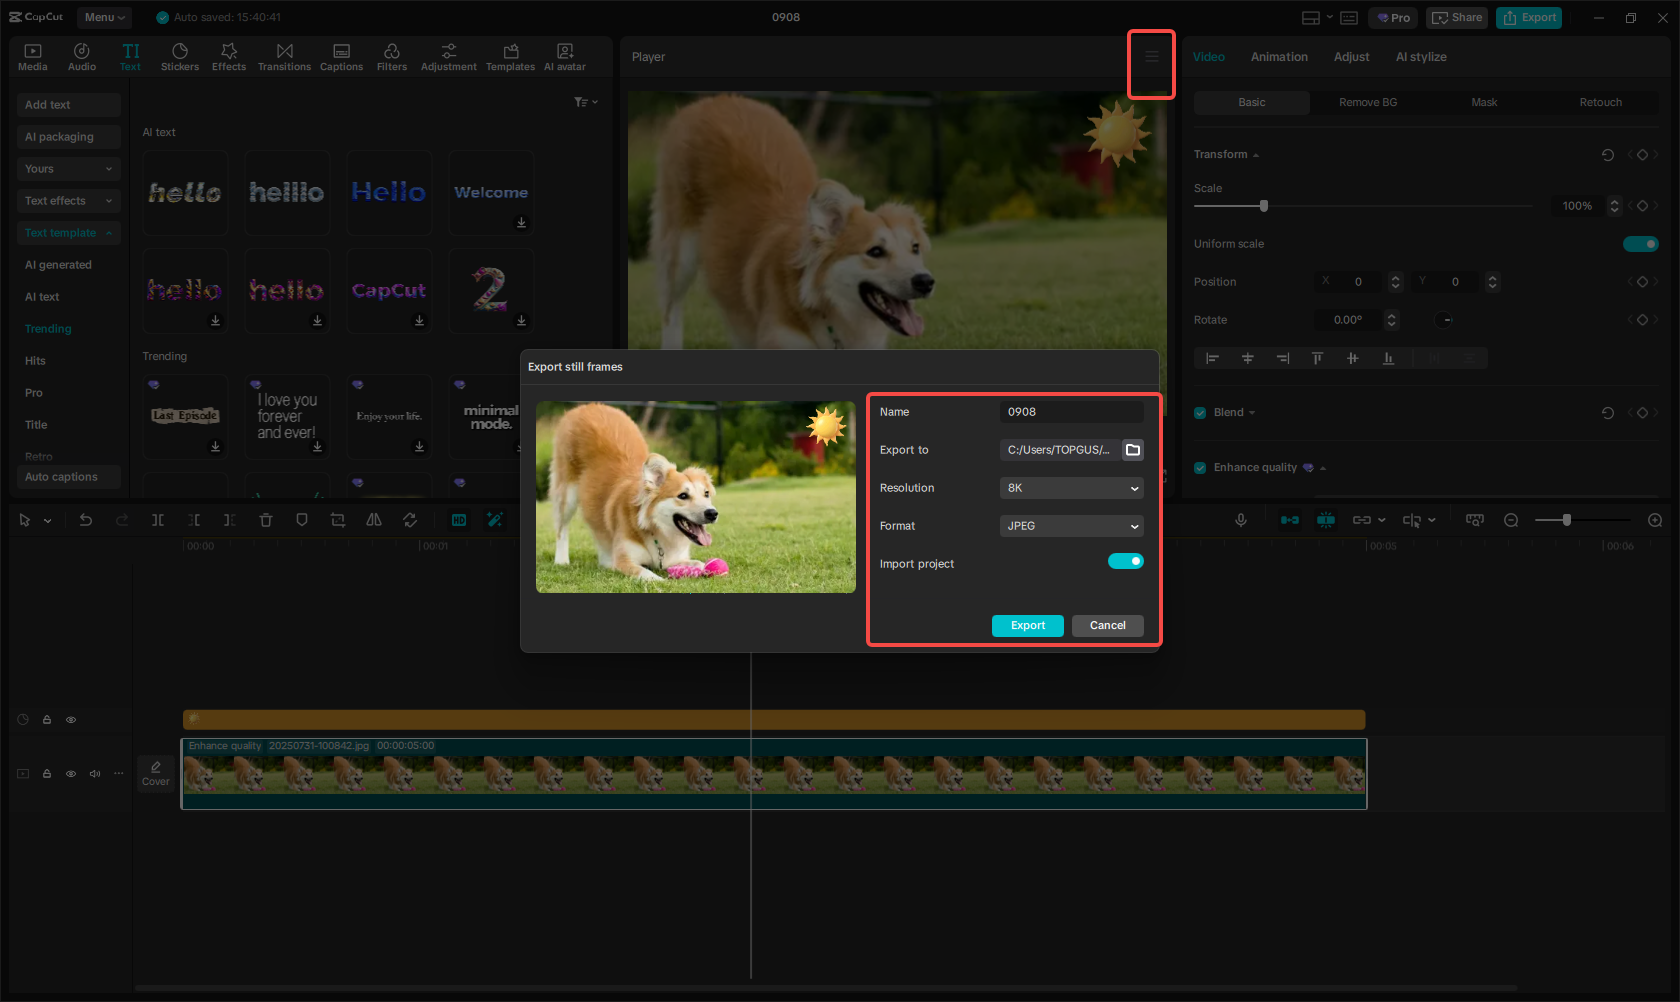Uncheck the Blend checkbox
Screen dimensions: 1680x1002
(x=1200, y=413)
